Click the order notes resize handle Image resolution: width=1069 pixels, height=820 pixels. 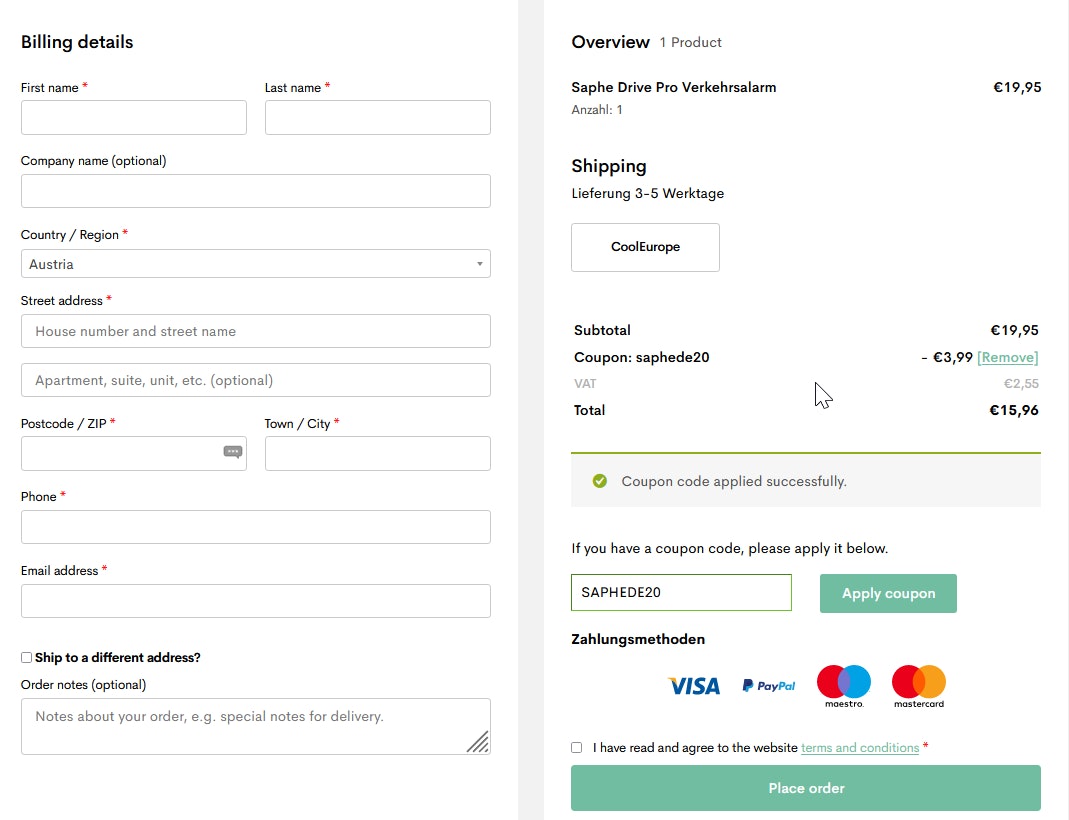(478, 741)
